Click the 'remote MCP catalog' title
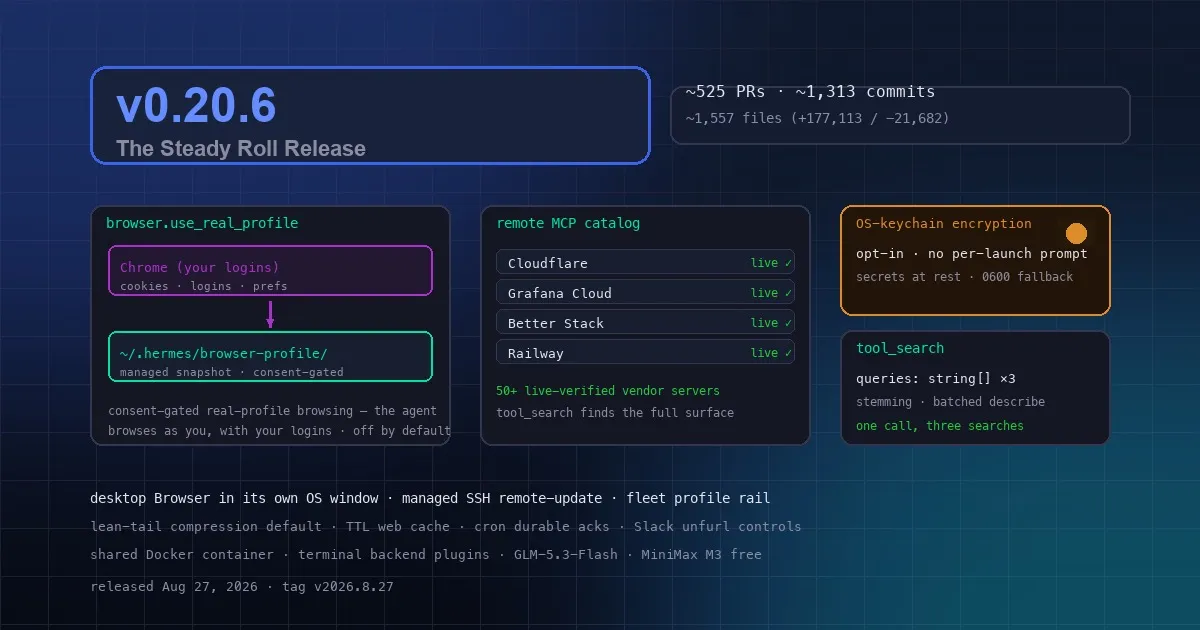This screenshot has height=630, width=1200. tap(568, 223)
